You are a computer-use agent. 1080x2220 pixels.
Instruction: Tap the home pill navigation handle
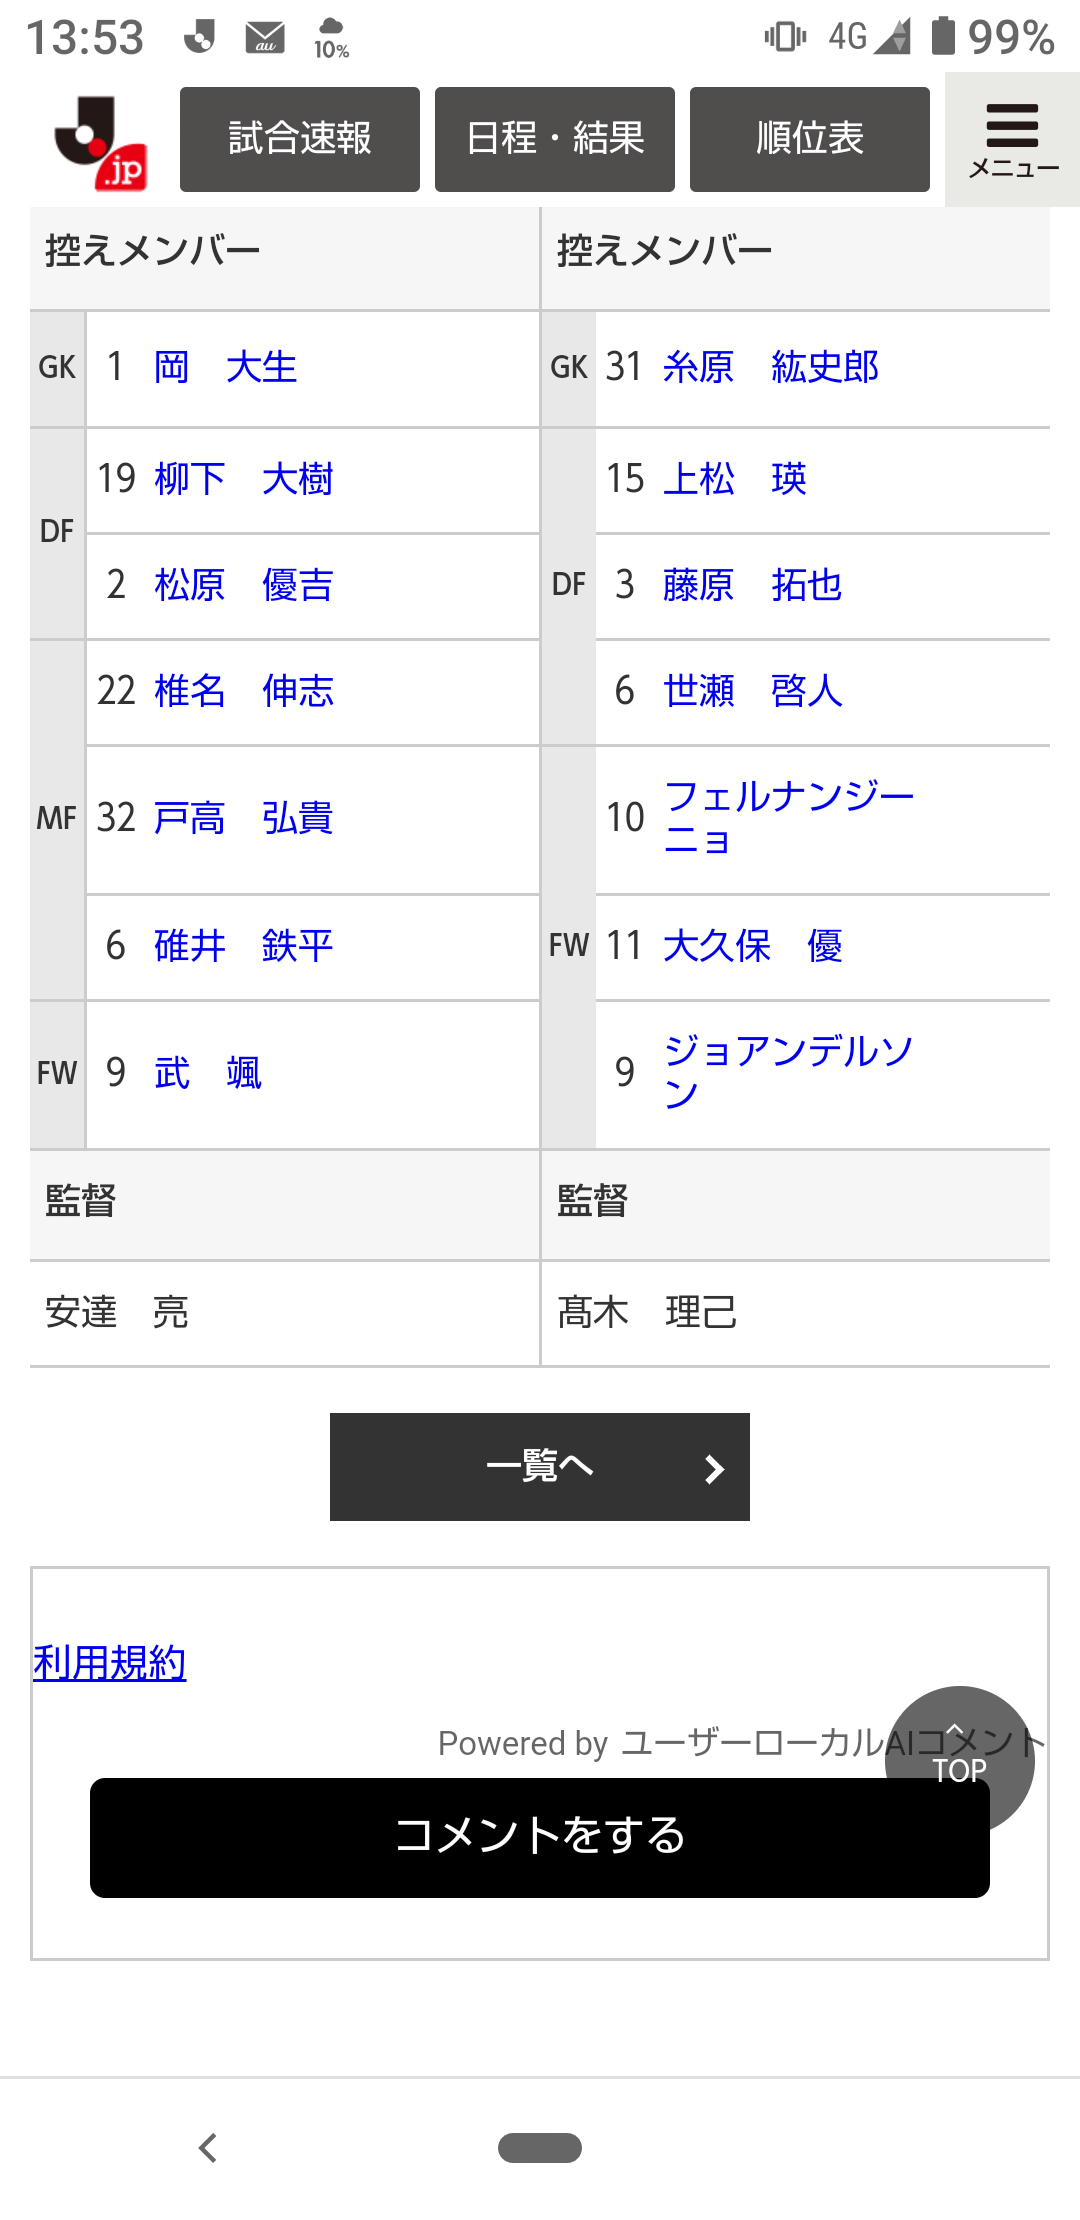(540, 2147)
